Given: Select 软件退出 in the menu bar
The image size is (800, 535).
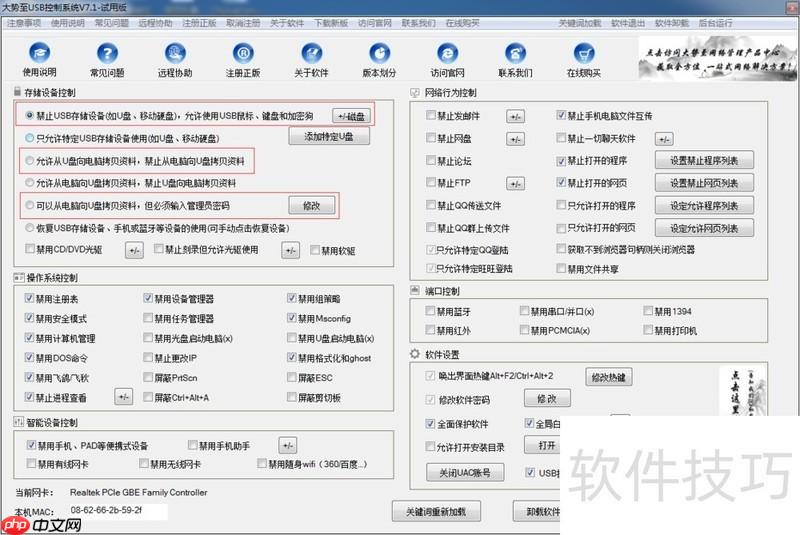Looking at the screenshot, I should coord(628,23).
